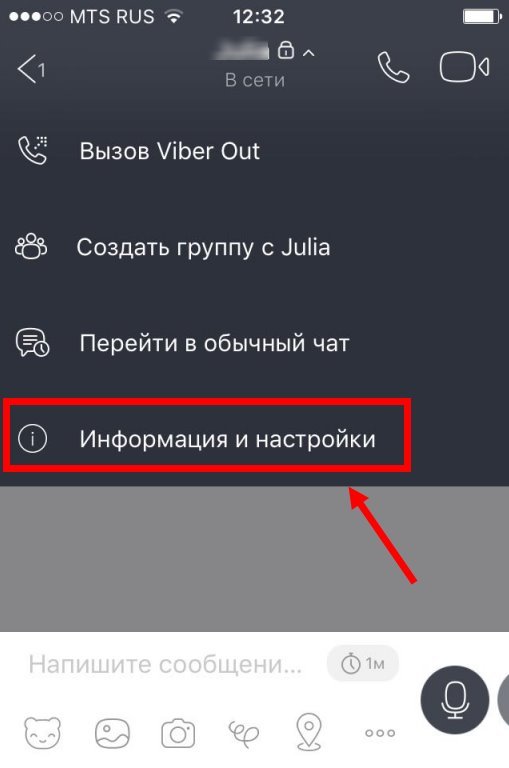
Task: Open photo gallery icon in bottom toolbar
Action: 112,733
